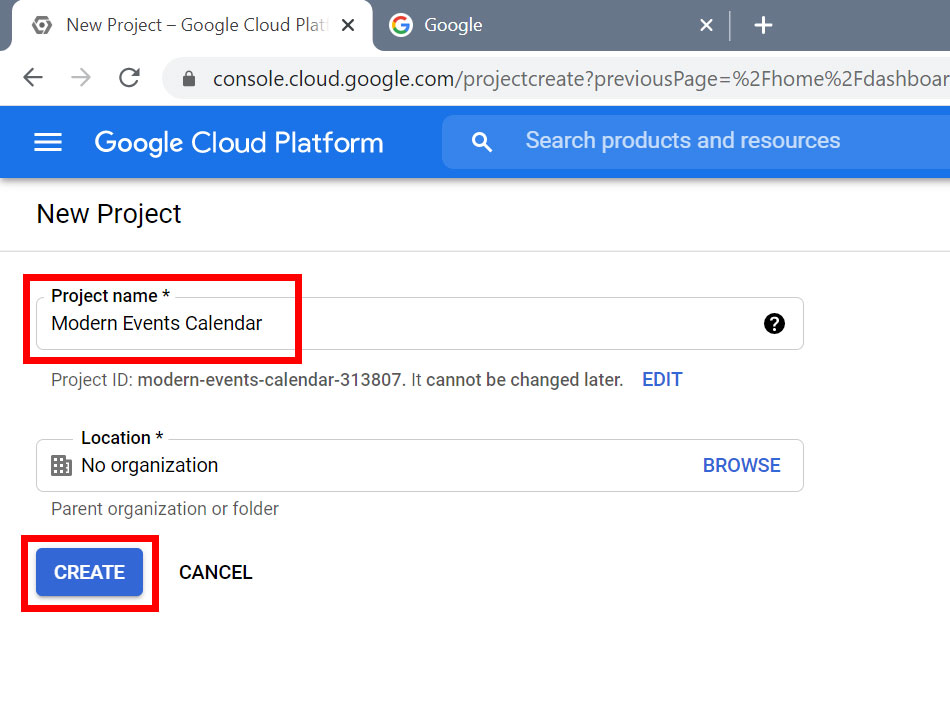Close the New Project tab
Viewport: 950px width, 703px height.
click(x=348, y=25)
